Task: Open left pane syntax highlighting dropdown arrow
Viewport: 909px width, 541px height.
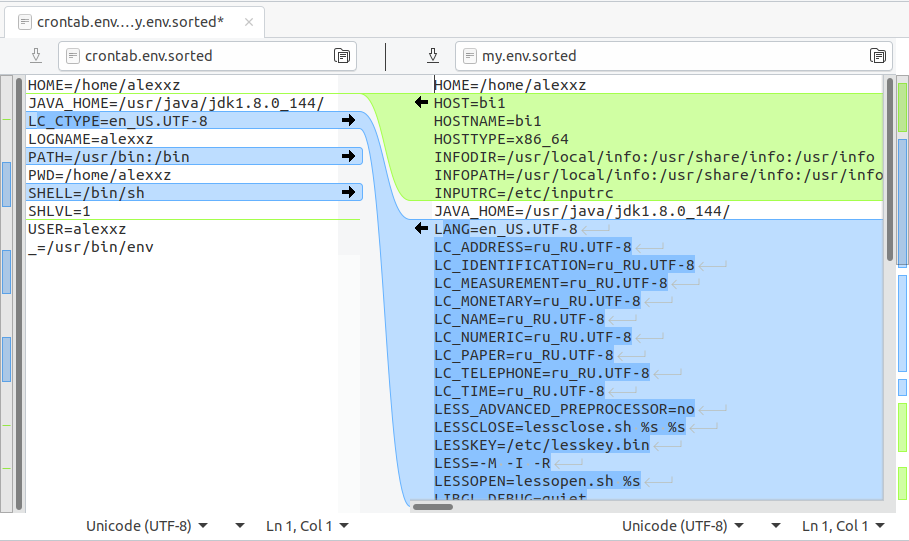Action: pos(239,526)
